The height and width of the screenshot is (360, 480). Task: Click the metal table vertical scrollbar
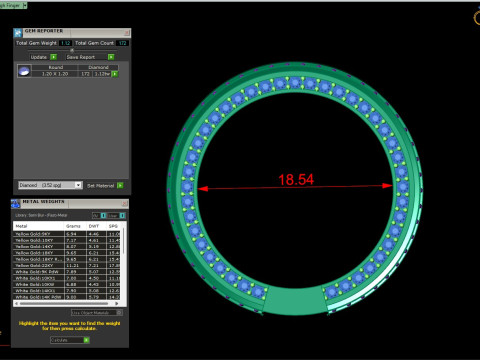pyautogui.click(x=123, y=242)
